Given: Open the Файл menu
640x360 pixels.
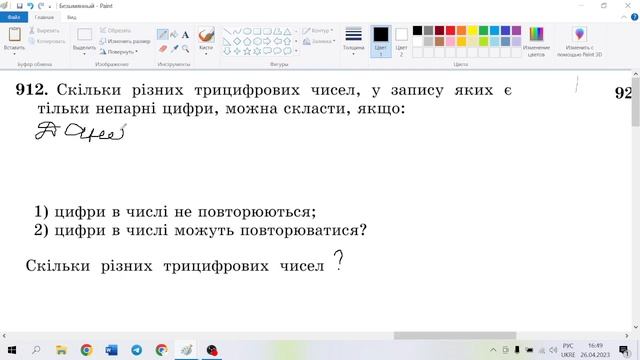Looking at the screenshot, I should [x=14, y=17].
